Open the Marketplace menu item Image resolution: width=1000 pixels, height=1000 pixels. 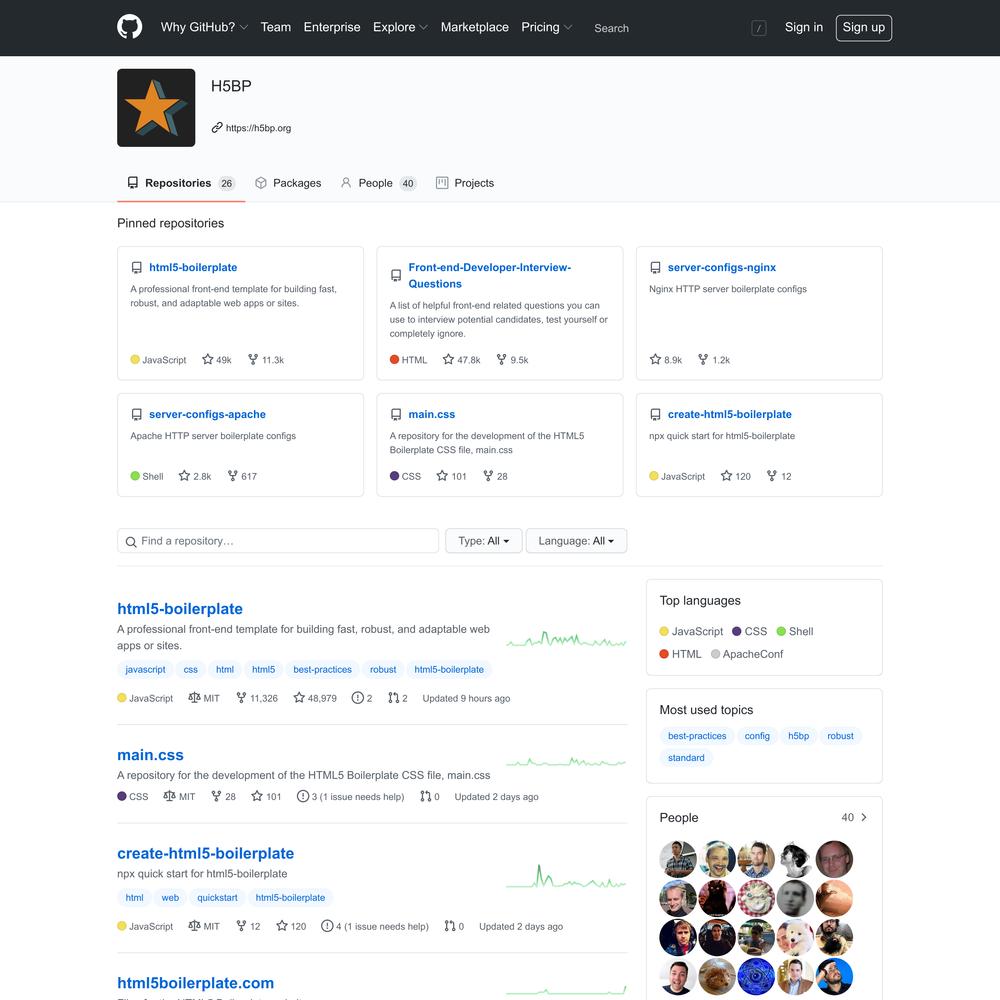pos(474,27)
